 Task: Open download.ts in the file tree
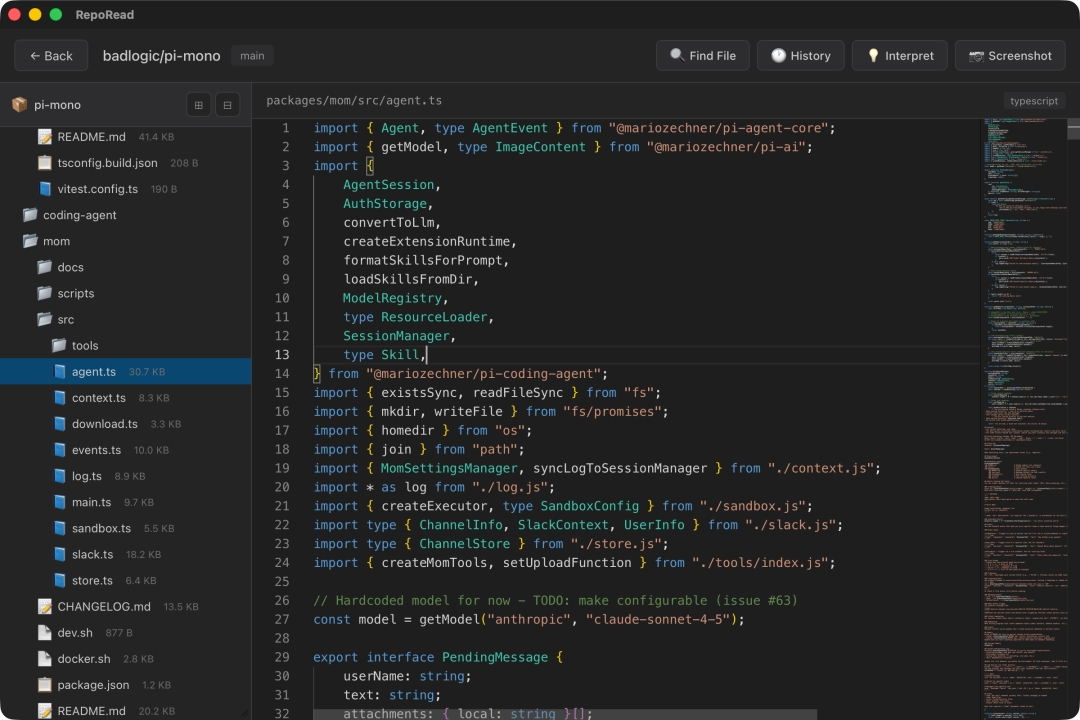pos(125,424)
